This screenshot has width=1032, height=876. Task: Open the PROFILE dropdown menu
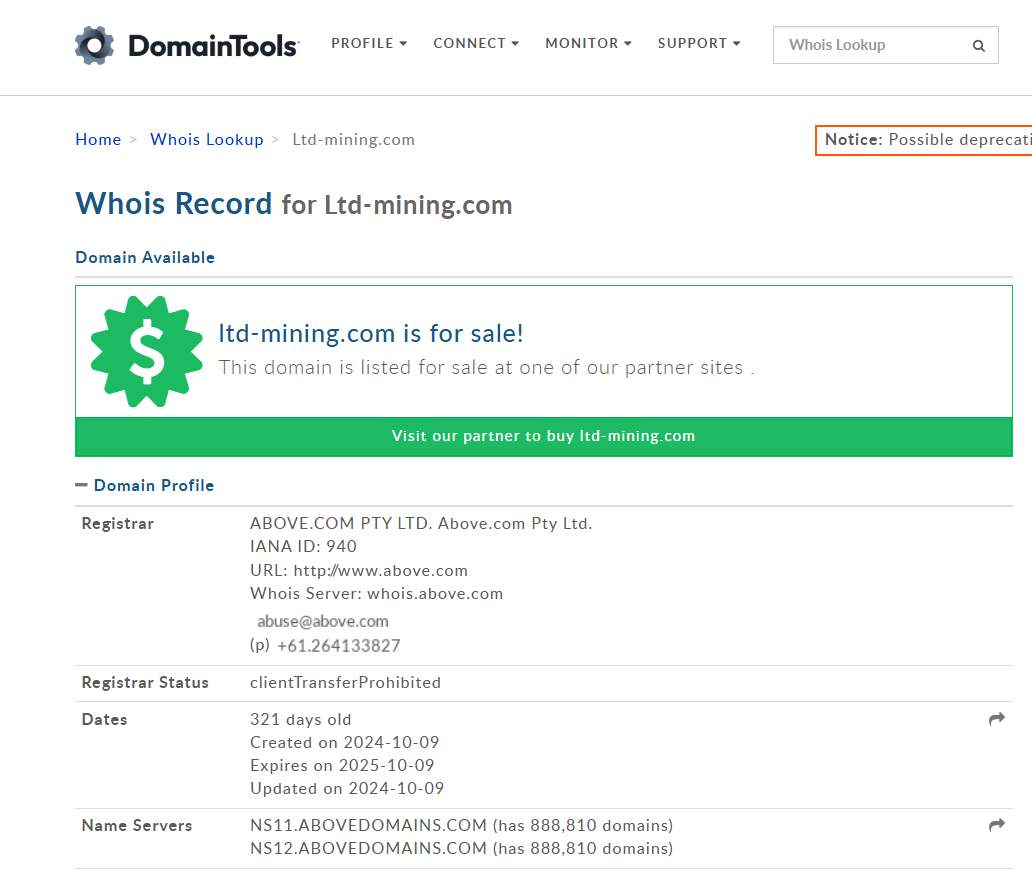click(x=369, y=43)
